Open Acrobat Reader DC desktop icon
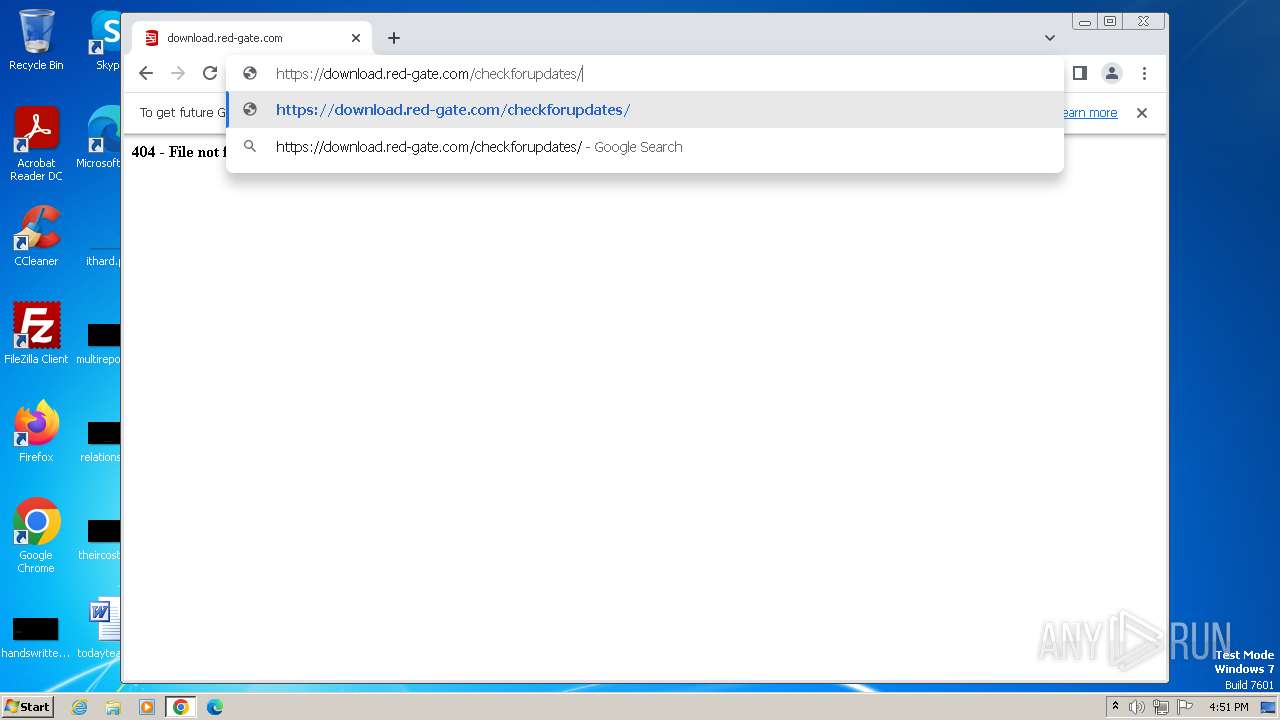 [x=36, y=144]
